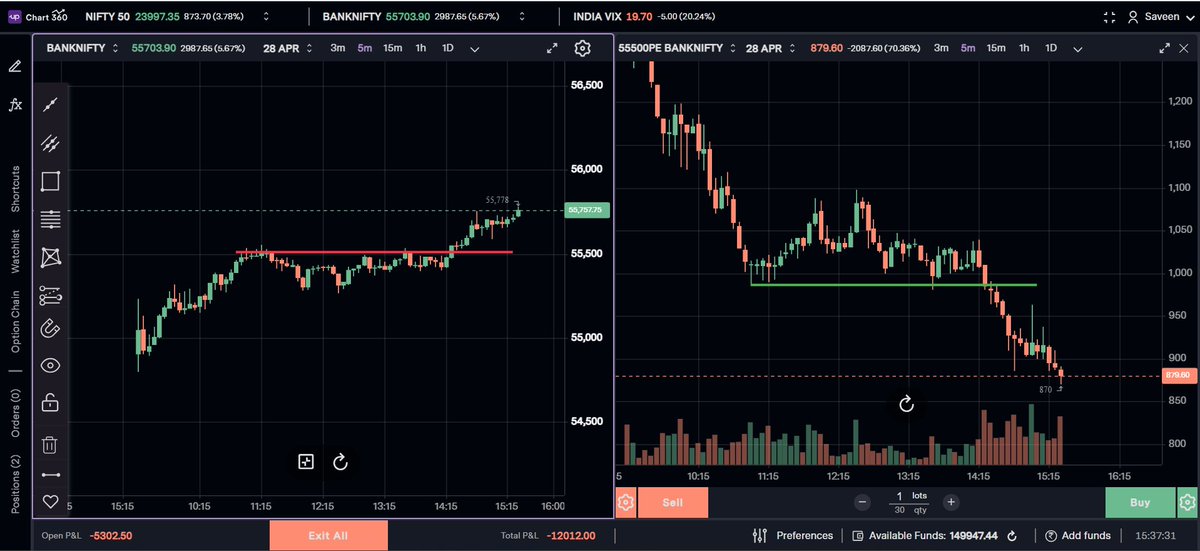Reset the BANKNIFTY chart view
The image size is (1200, 551).
[340, 461]
